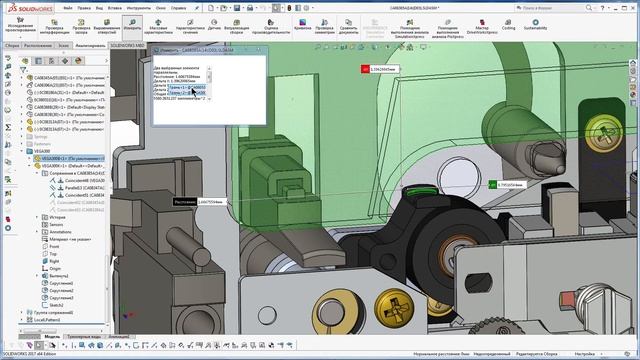Open the Вид menu
Screen dimensions: 640x360
(x=99, y=8)
